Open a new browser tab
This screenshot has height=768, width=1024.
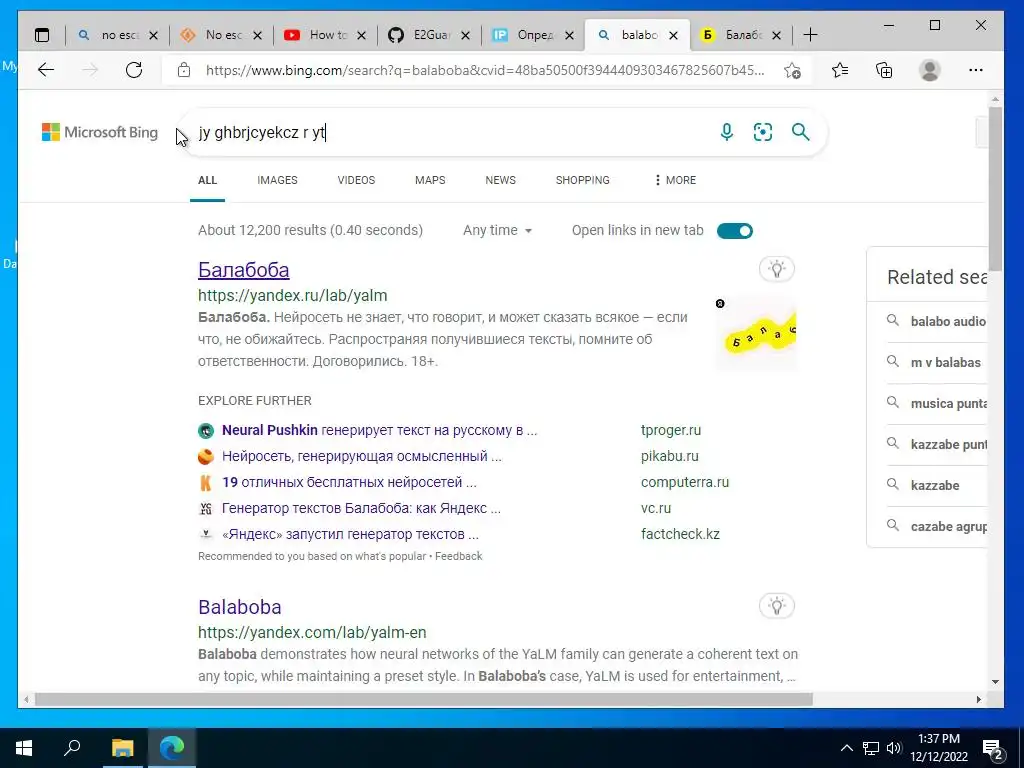[x=810, y=35]
